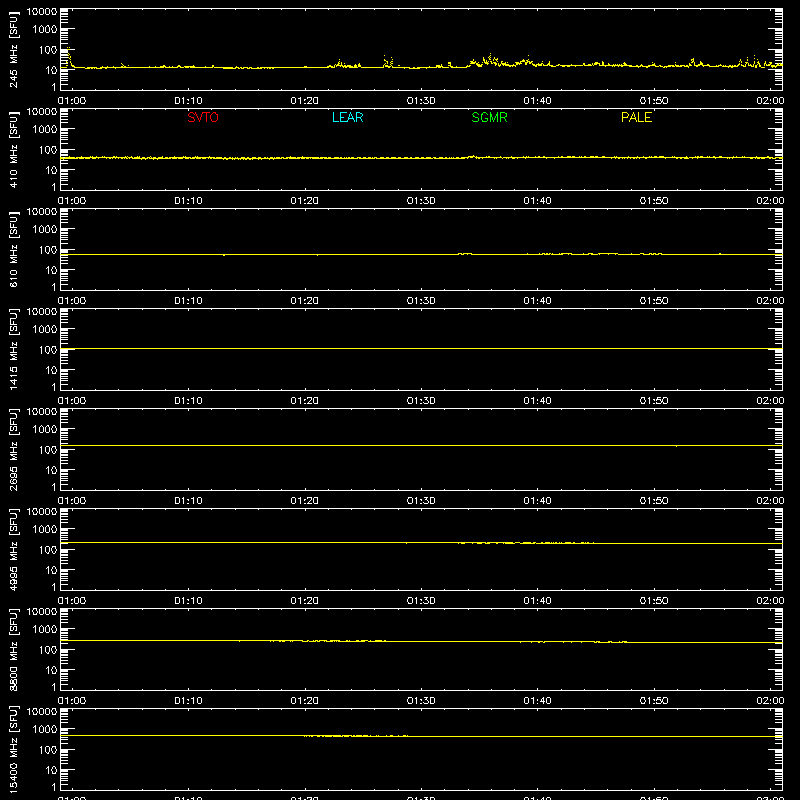800x800 pixels.
Task: Click 01:40 tick under the 4995 MHz panel
Action: (537, 601)
